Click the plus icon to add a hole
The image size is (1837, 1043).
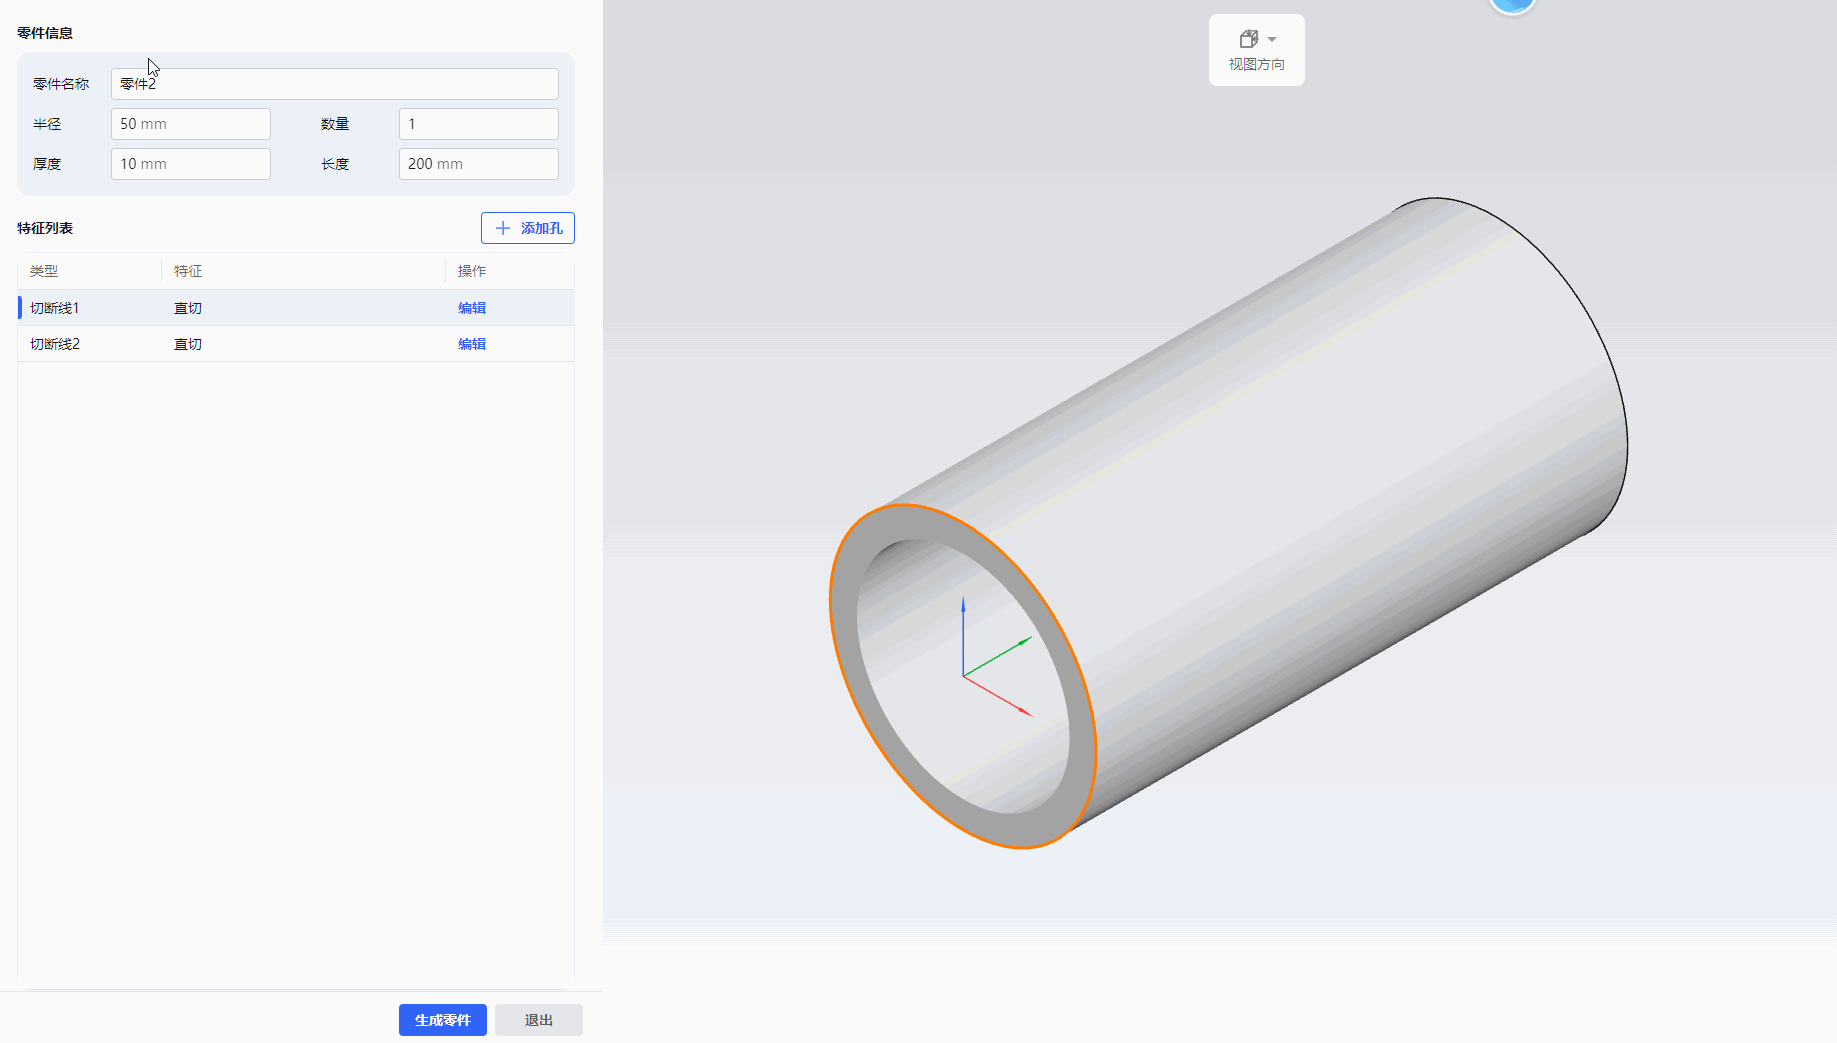click(x=503, y=228)
